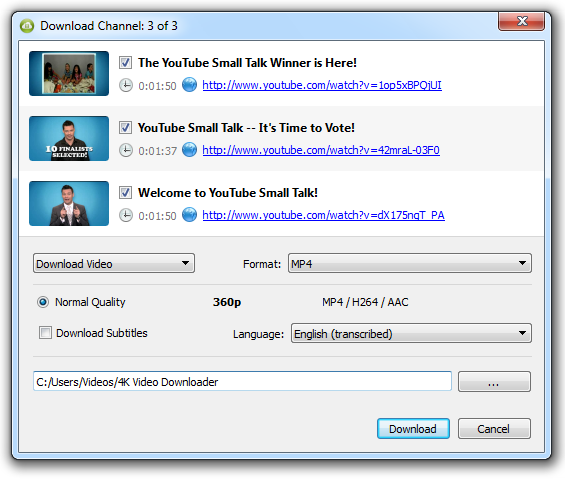Click the 4K Video Downloader title bar icon
Image resolution: width=565 pixels, height=480 pixels.
[27, 26]
